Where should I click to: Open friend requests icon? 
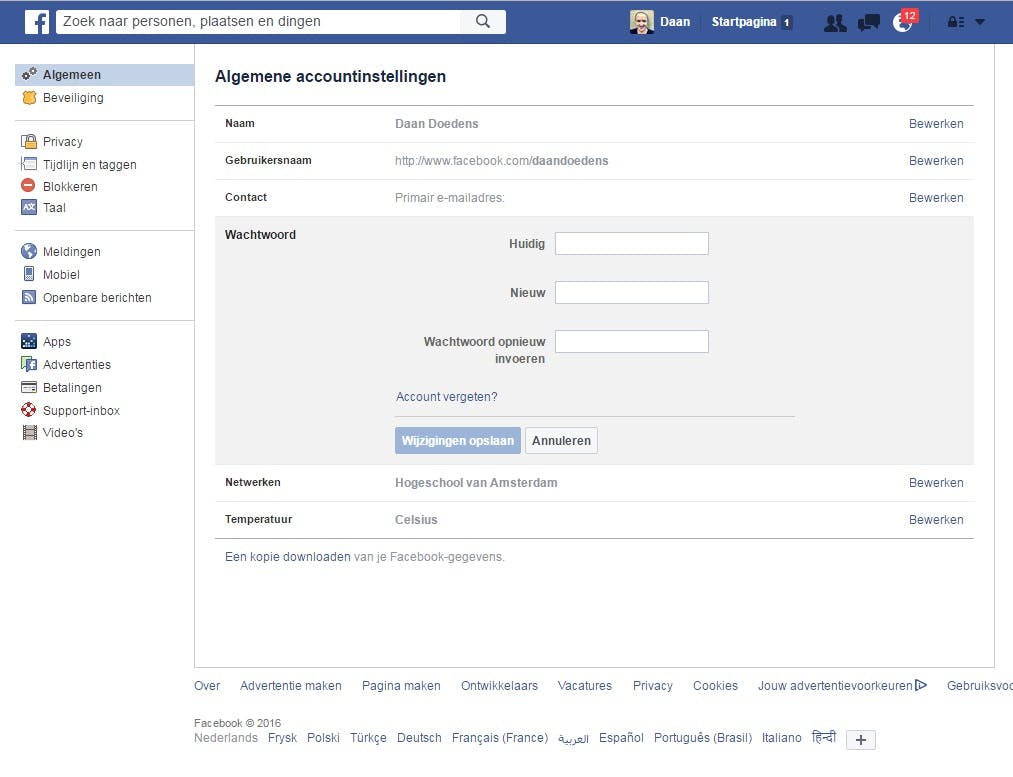click(x=835, y=23)
